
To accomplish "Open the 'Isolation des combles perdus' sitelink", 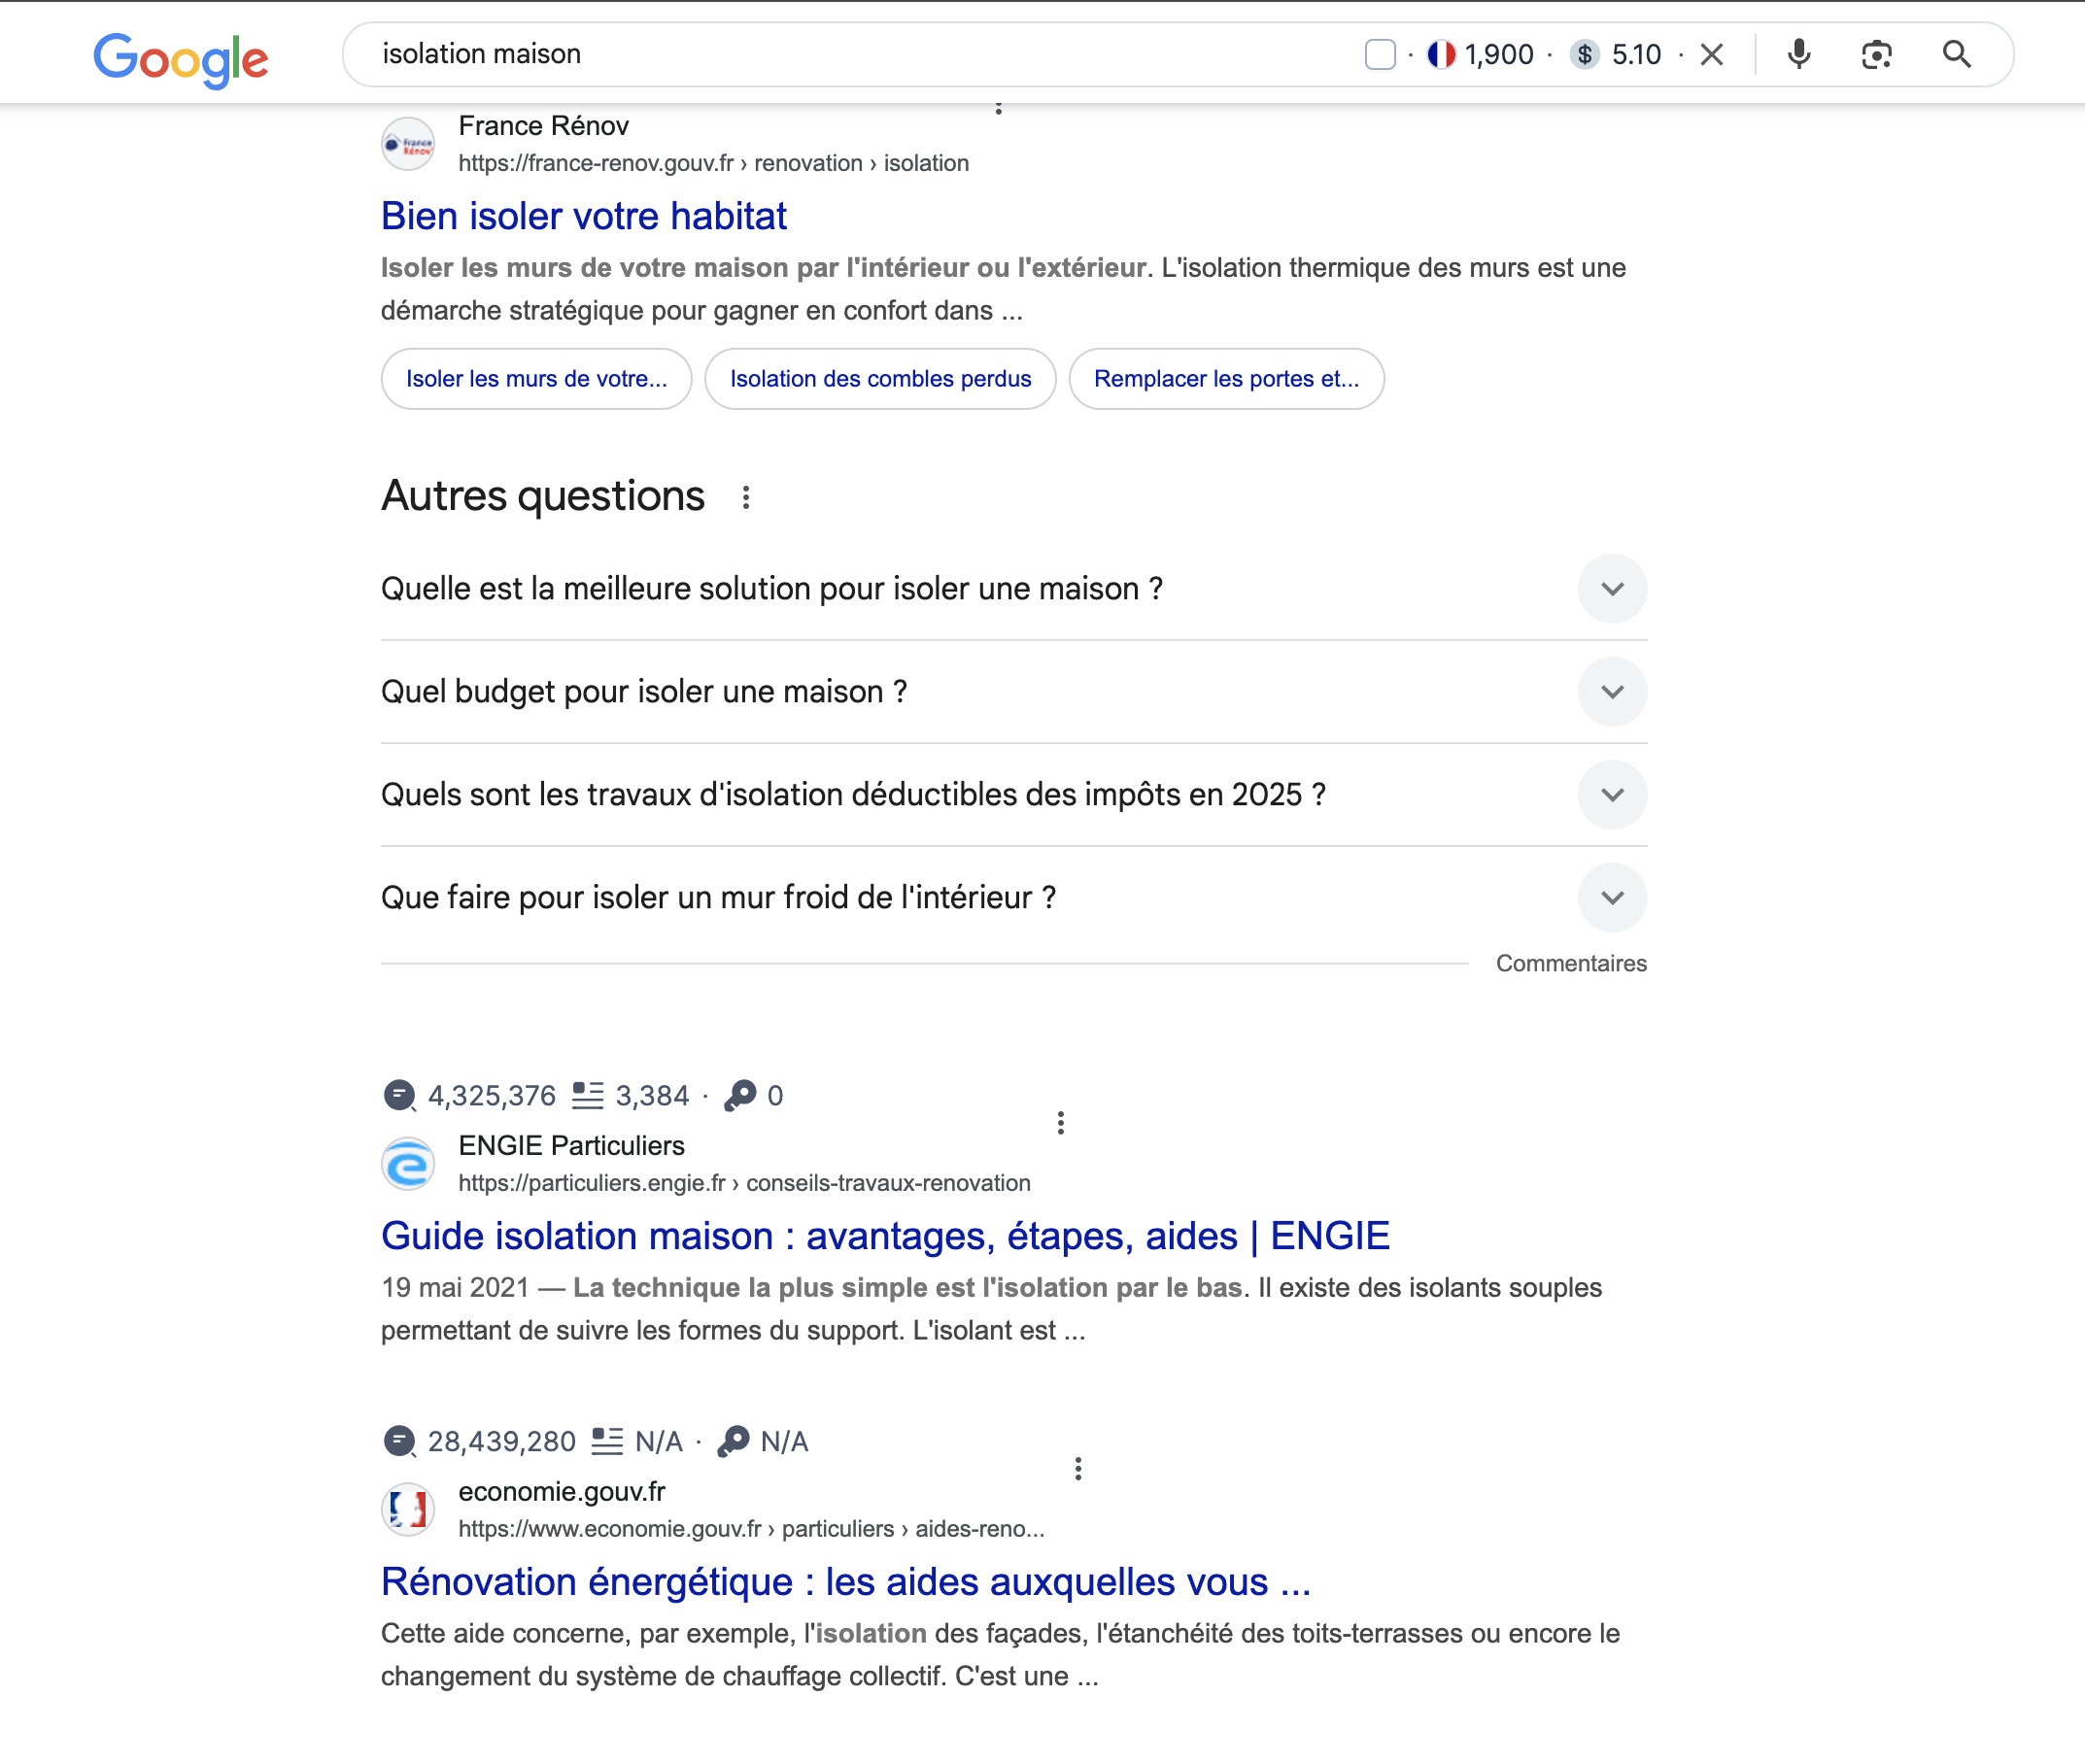I will tap(880, 379).
